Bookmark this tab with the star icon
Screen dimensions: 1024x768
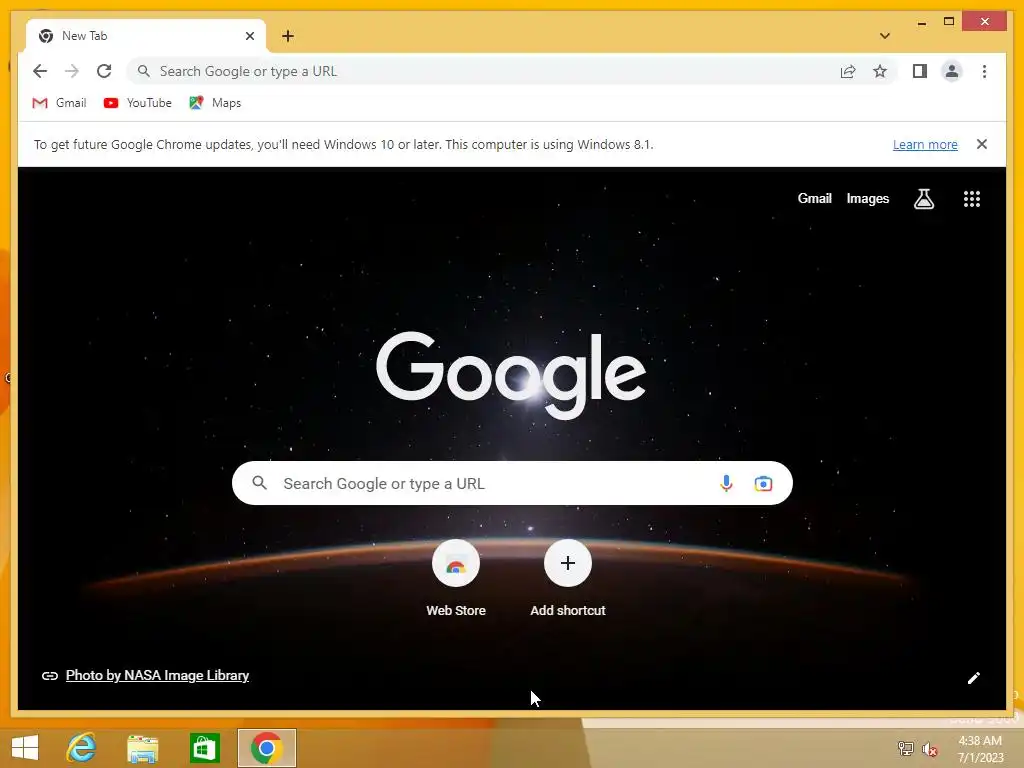(x=880, y=71)
